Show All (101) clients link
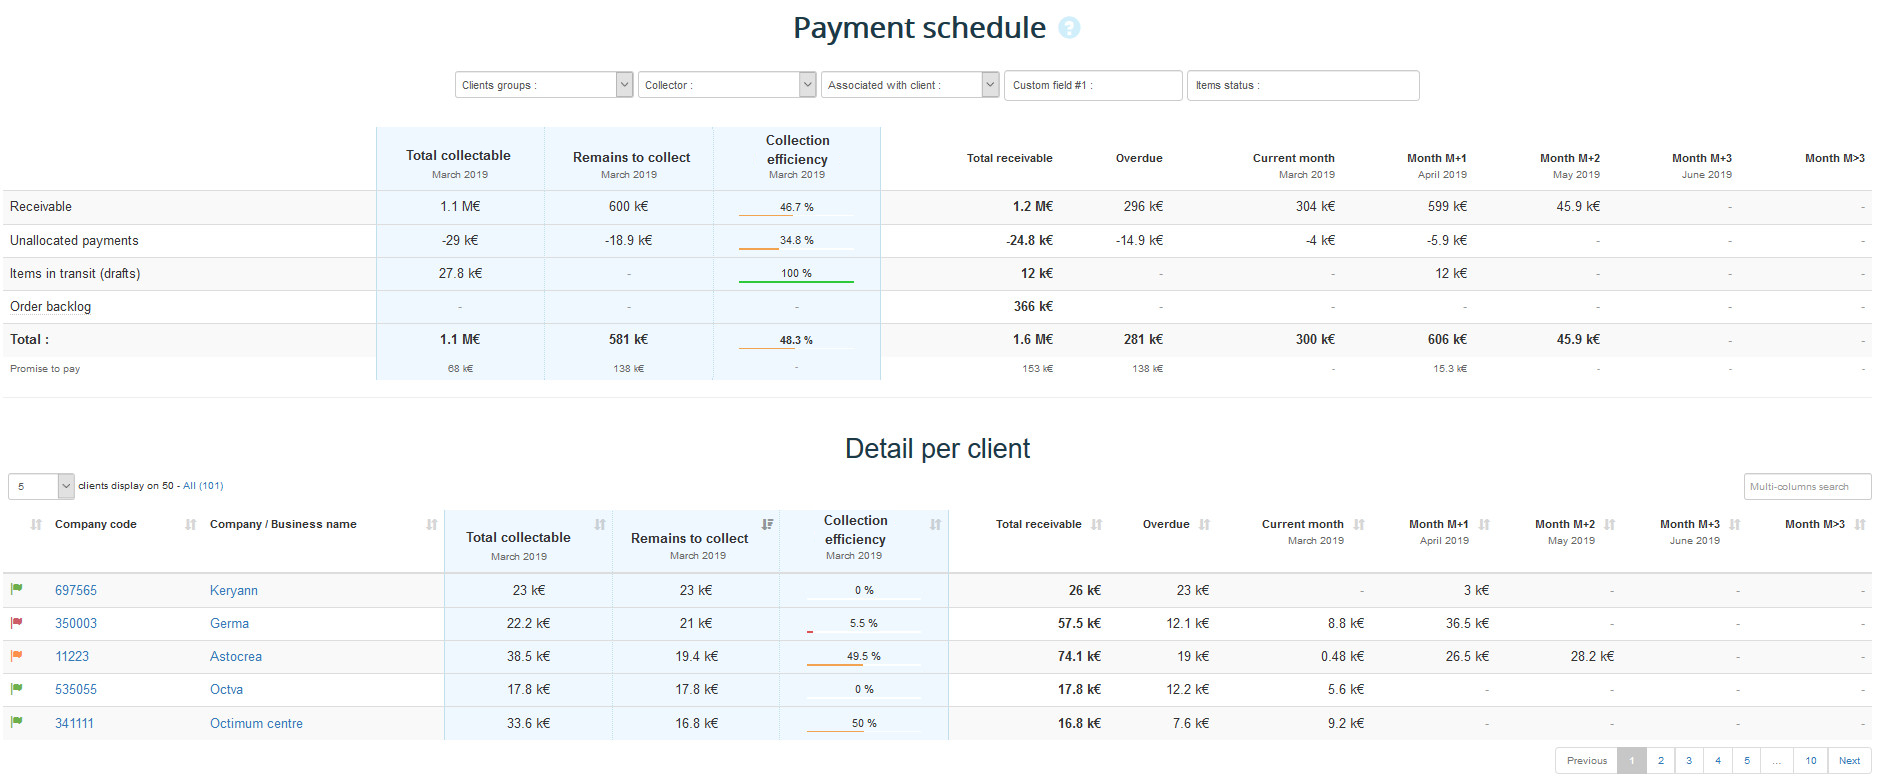1884x781 pixels. (x=203, y=486)
